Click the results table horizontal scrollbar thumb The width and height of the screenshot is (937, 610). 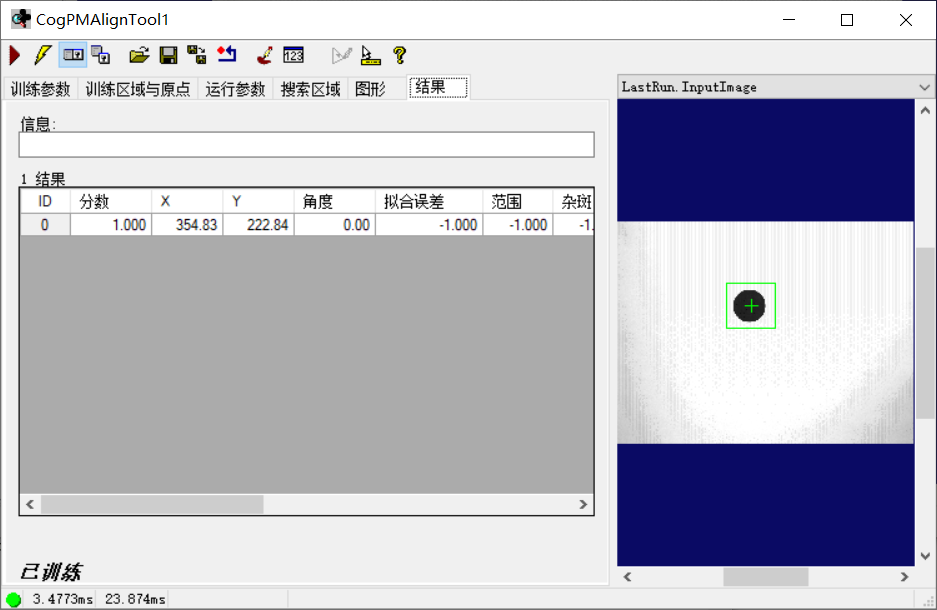pos(152,504)
